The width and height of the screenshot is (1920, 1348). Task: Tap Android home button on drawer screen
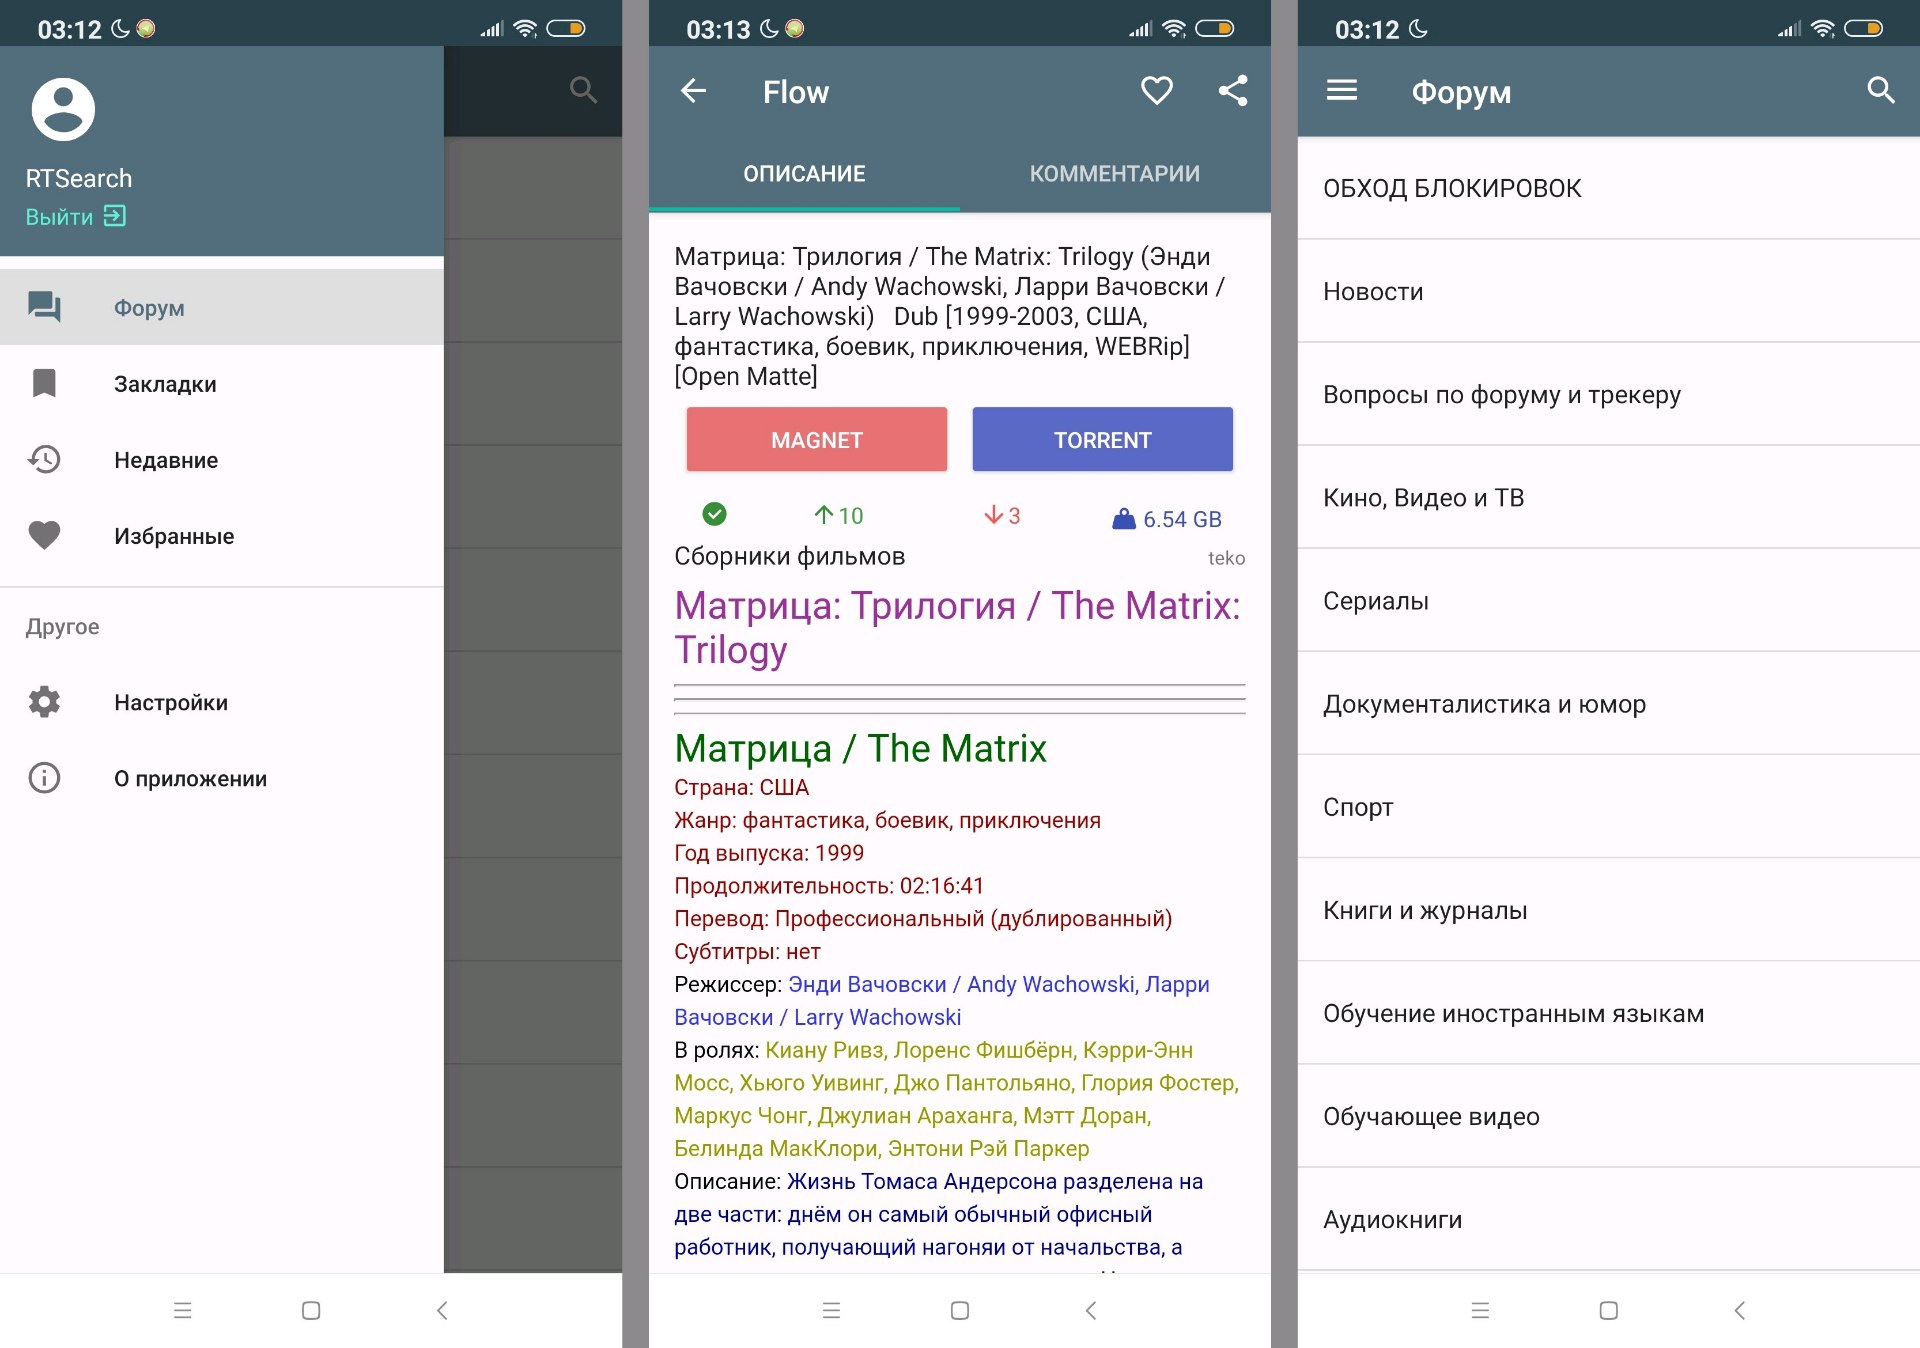point(311,1310)
